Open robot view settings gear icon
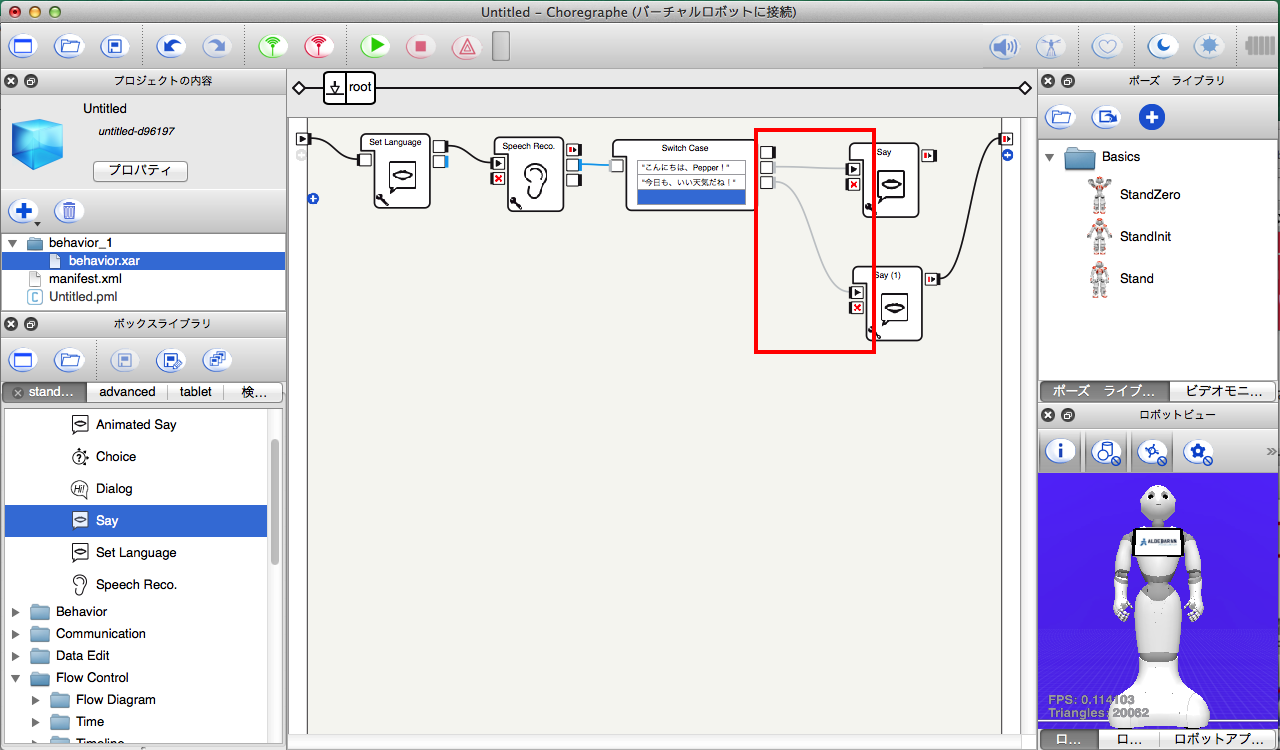 tap(1198, 452)
